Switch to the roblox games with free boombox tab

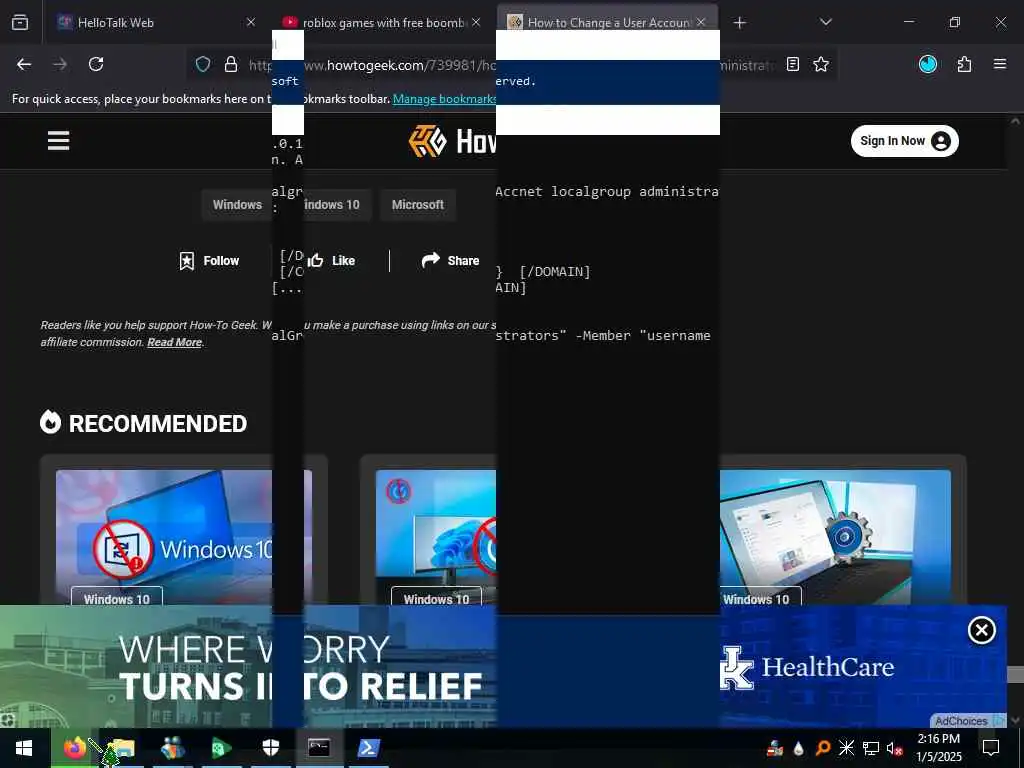pyautogui.click(x=383, y=23)
